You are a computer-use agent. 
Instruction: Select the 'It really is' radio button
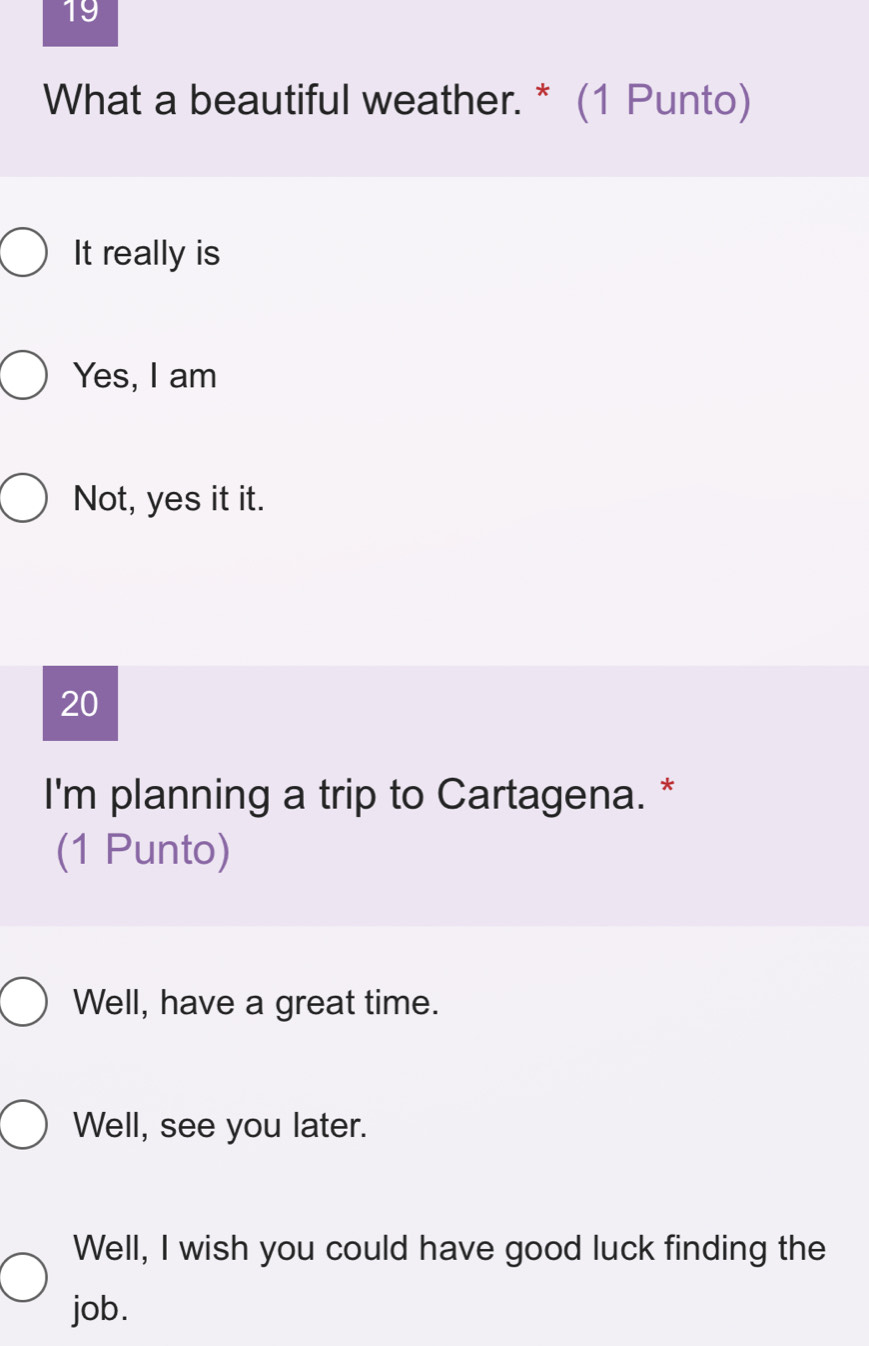coord(23,254)
